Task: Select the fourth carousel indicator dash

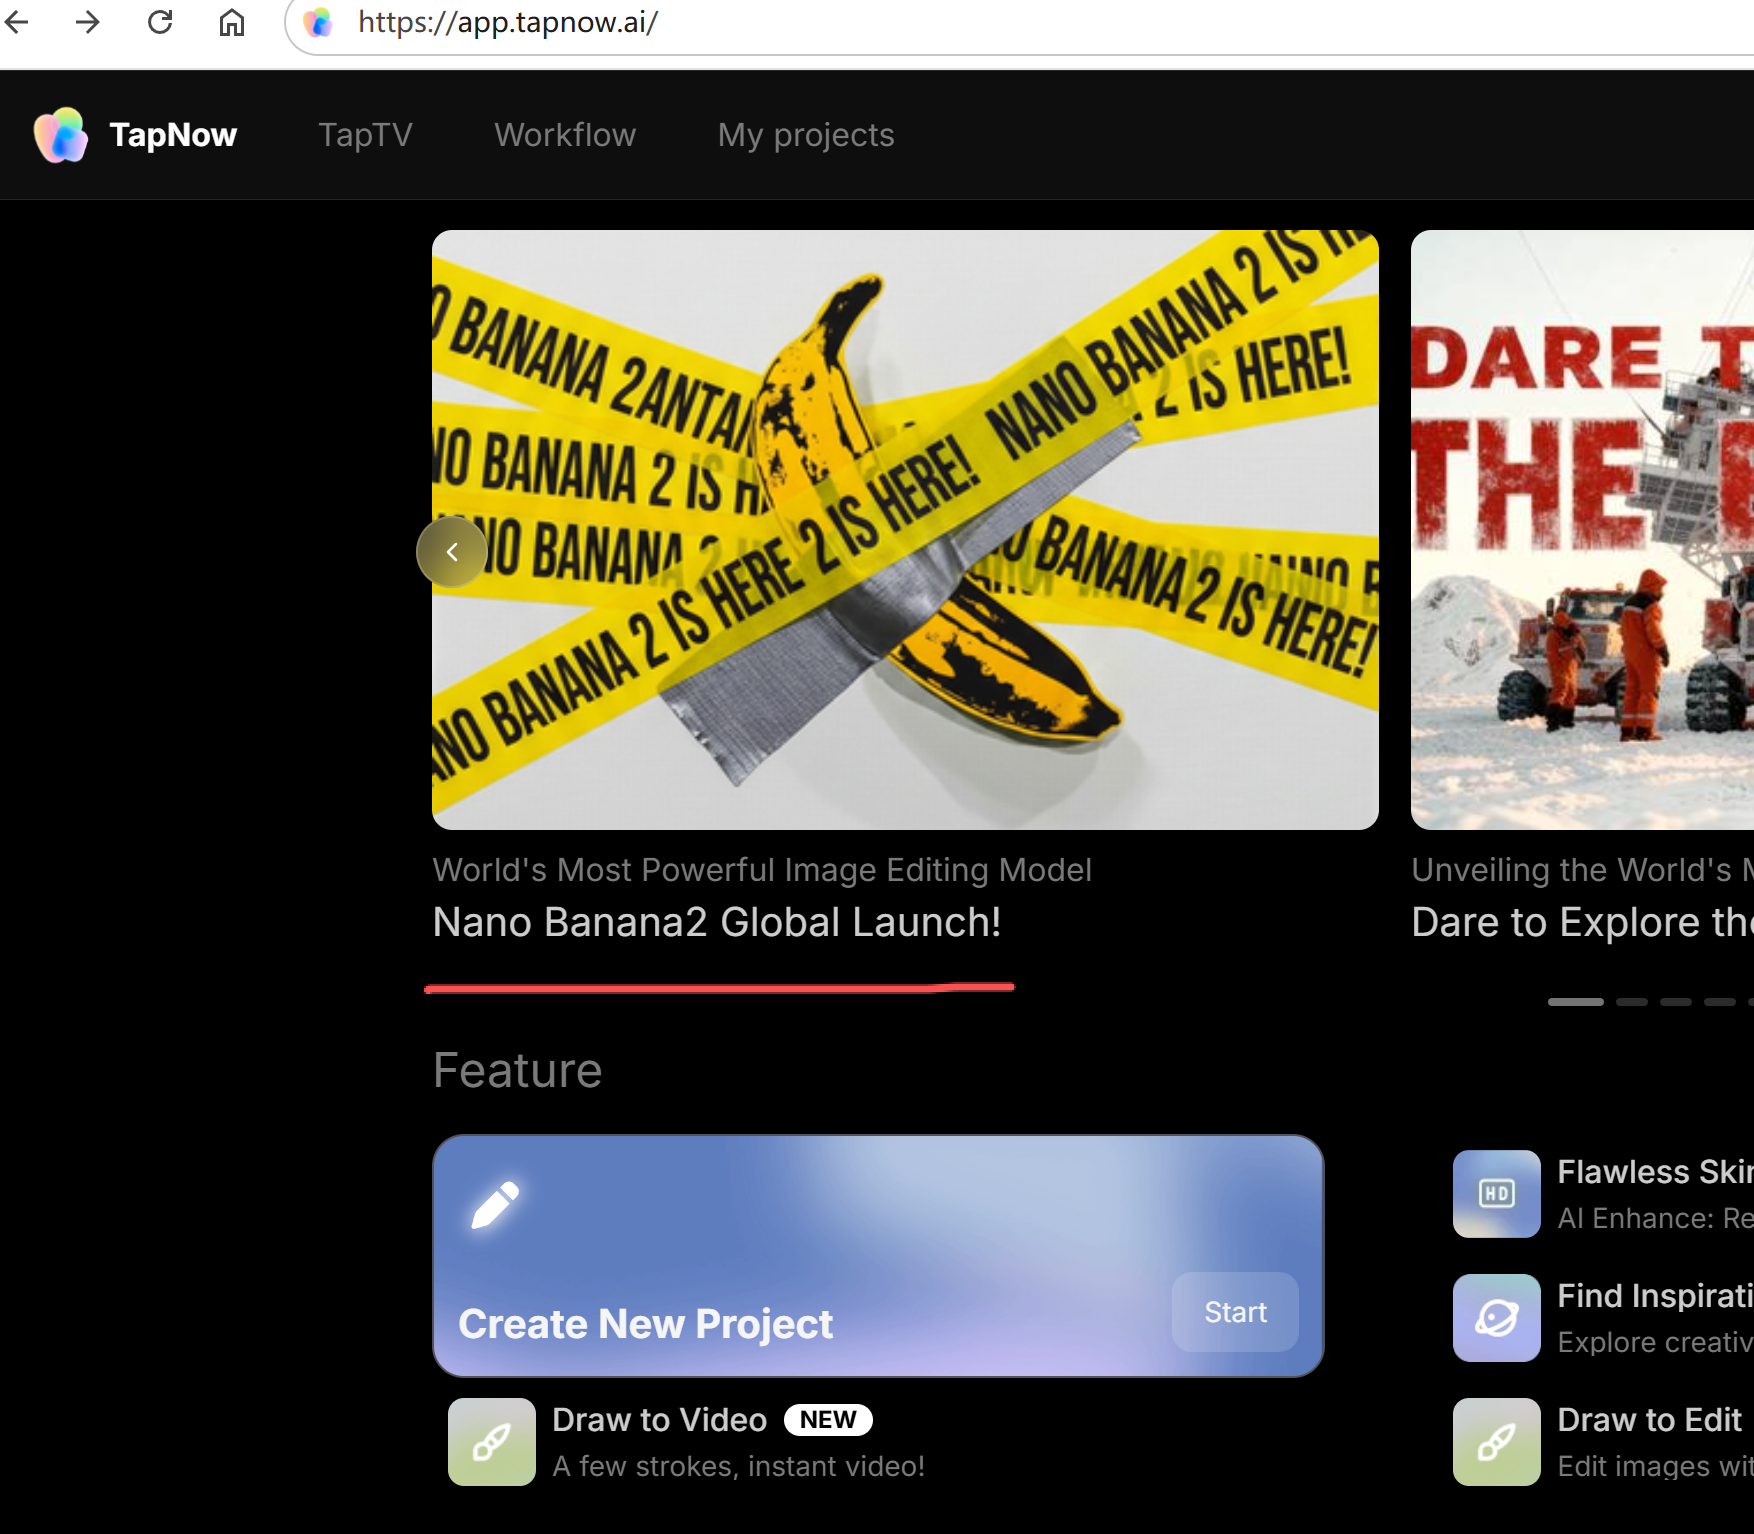Action: tap(1720, 1001)
